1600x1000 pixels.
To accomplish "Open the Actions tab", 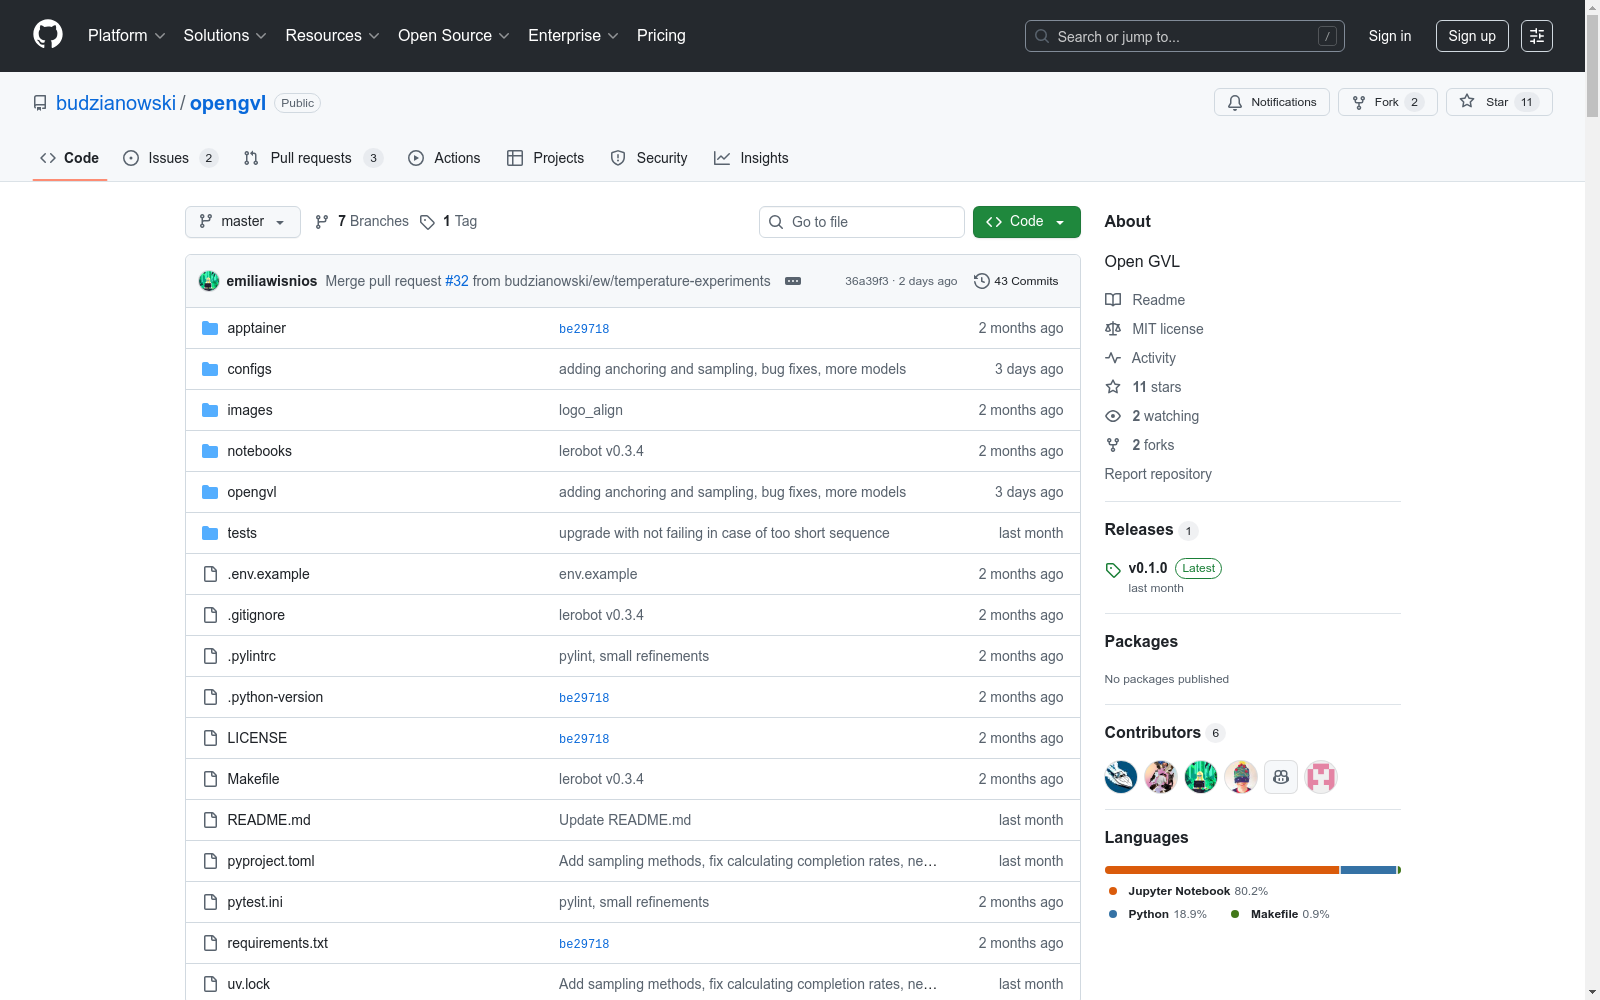I will coord(444,158).
